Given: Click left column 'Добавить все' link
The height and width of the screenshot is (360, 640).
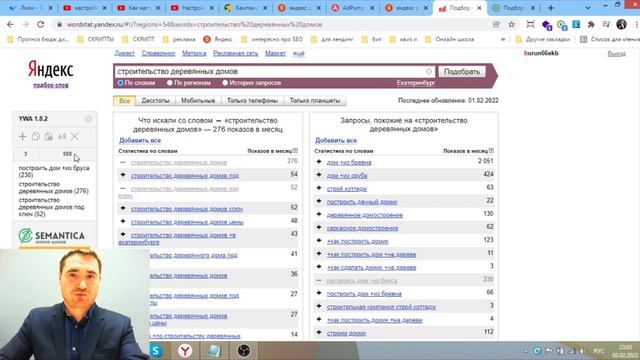Looking at the screenshot, I should tap(140, 140).
